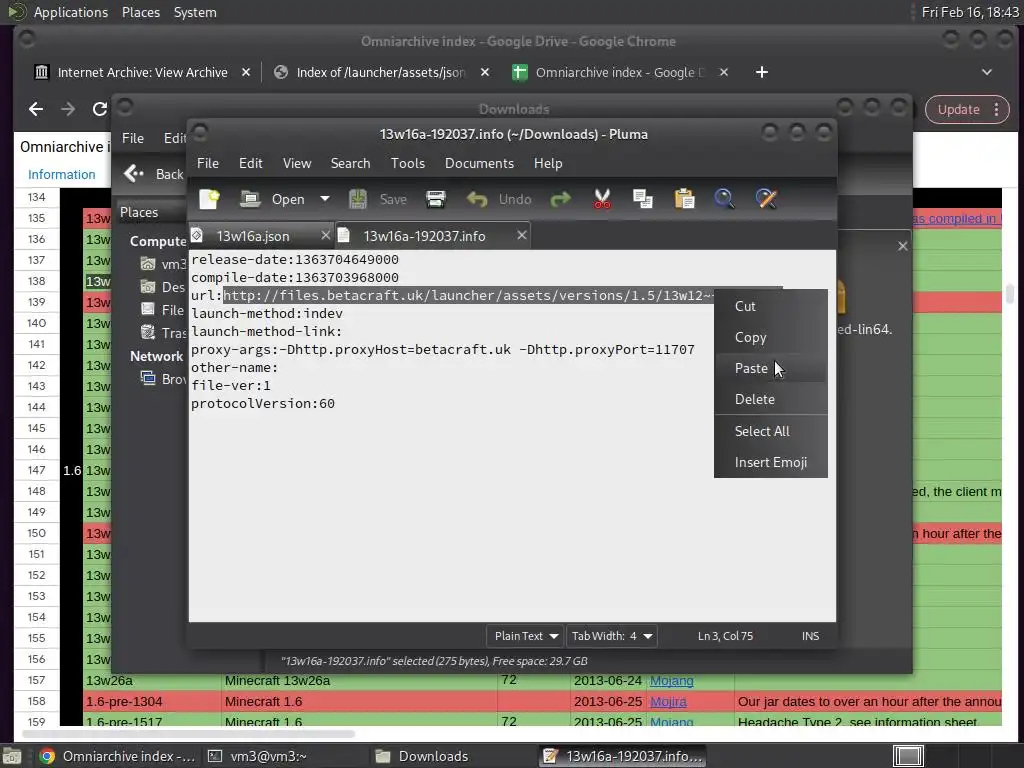Switch to Internet Archive: View Archive Chrome tab
The height and width of the screenshot is (768, 1024).
(x=142, y=72)
